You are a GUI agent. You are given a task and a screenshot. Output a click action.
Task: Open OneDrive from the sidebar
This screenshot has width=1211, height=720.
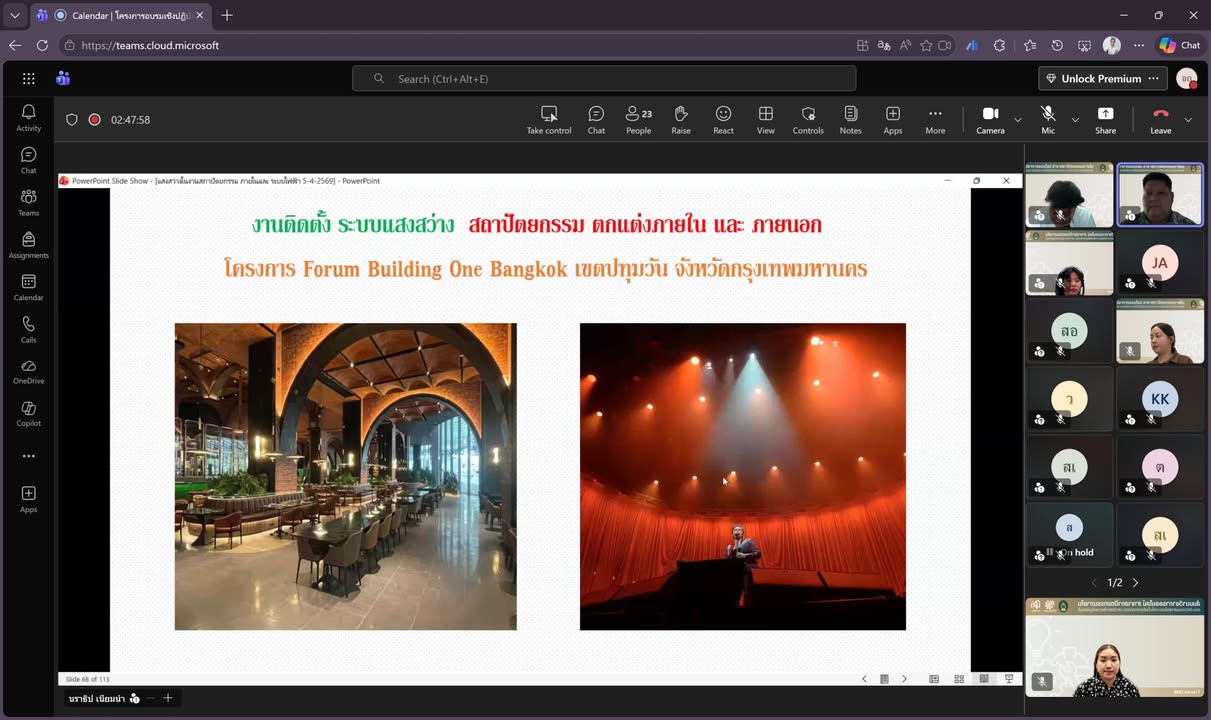click(x=29, y=371)
